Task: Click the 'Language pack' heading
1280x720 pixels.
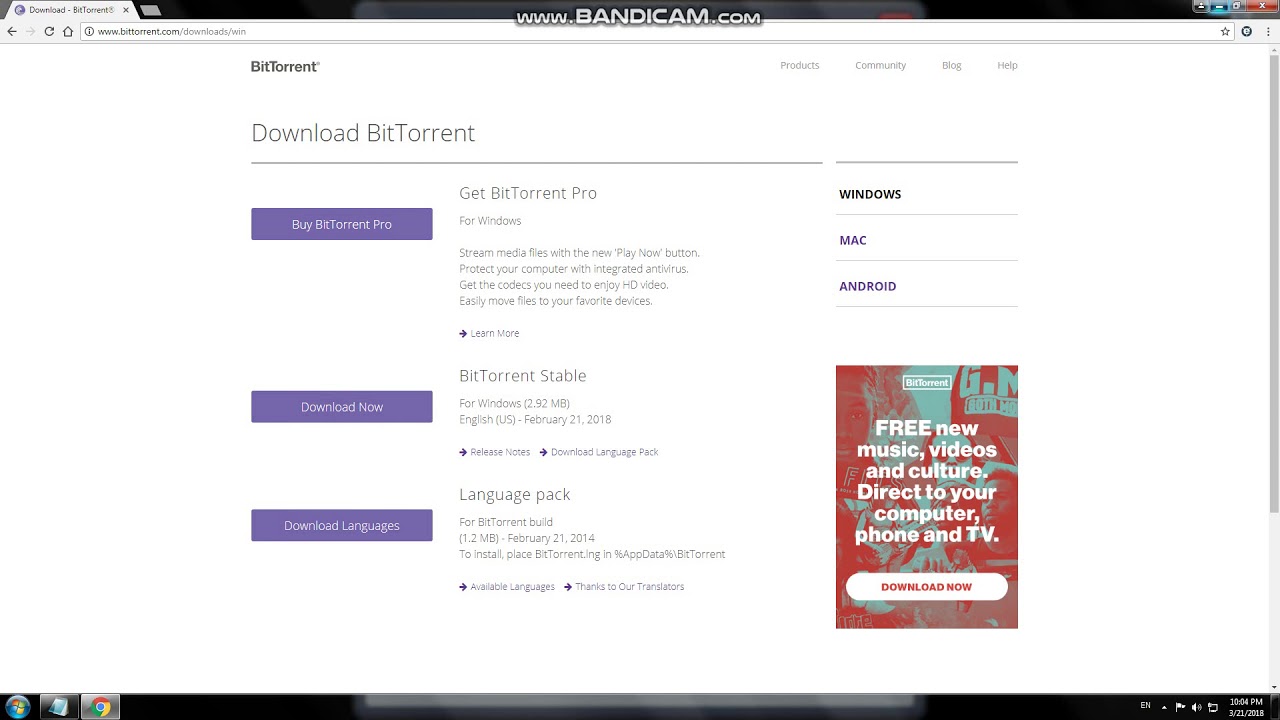Action: [x=515, y=494]
